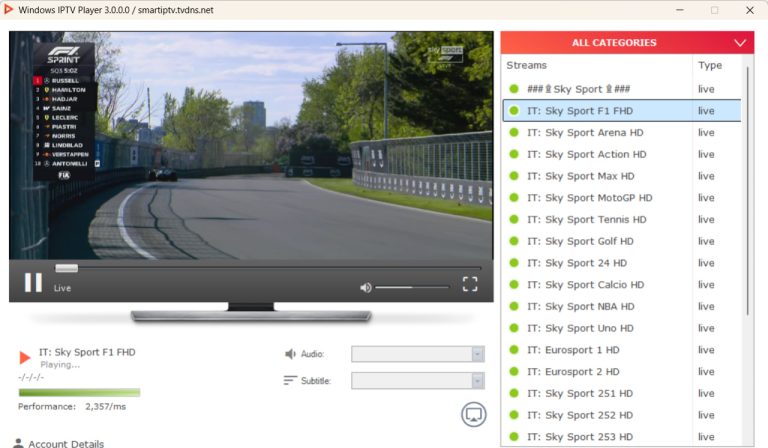Sort by the Type column header
Viewport: 768px width, 448px height.
pyautogui.click(x=710, y=65)
